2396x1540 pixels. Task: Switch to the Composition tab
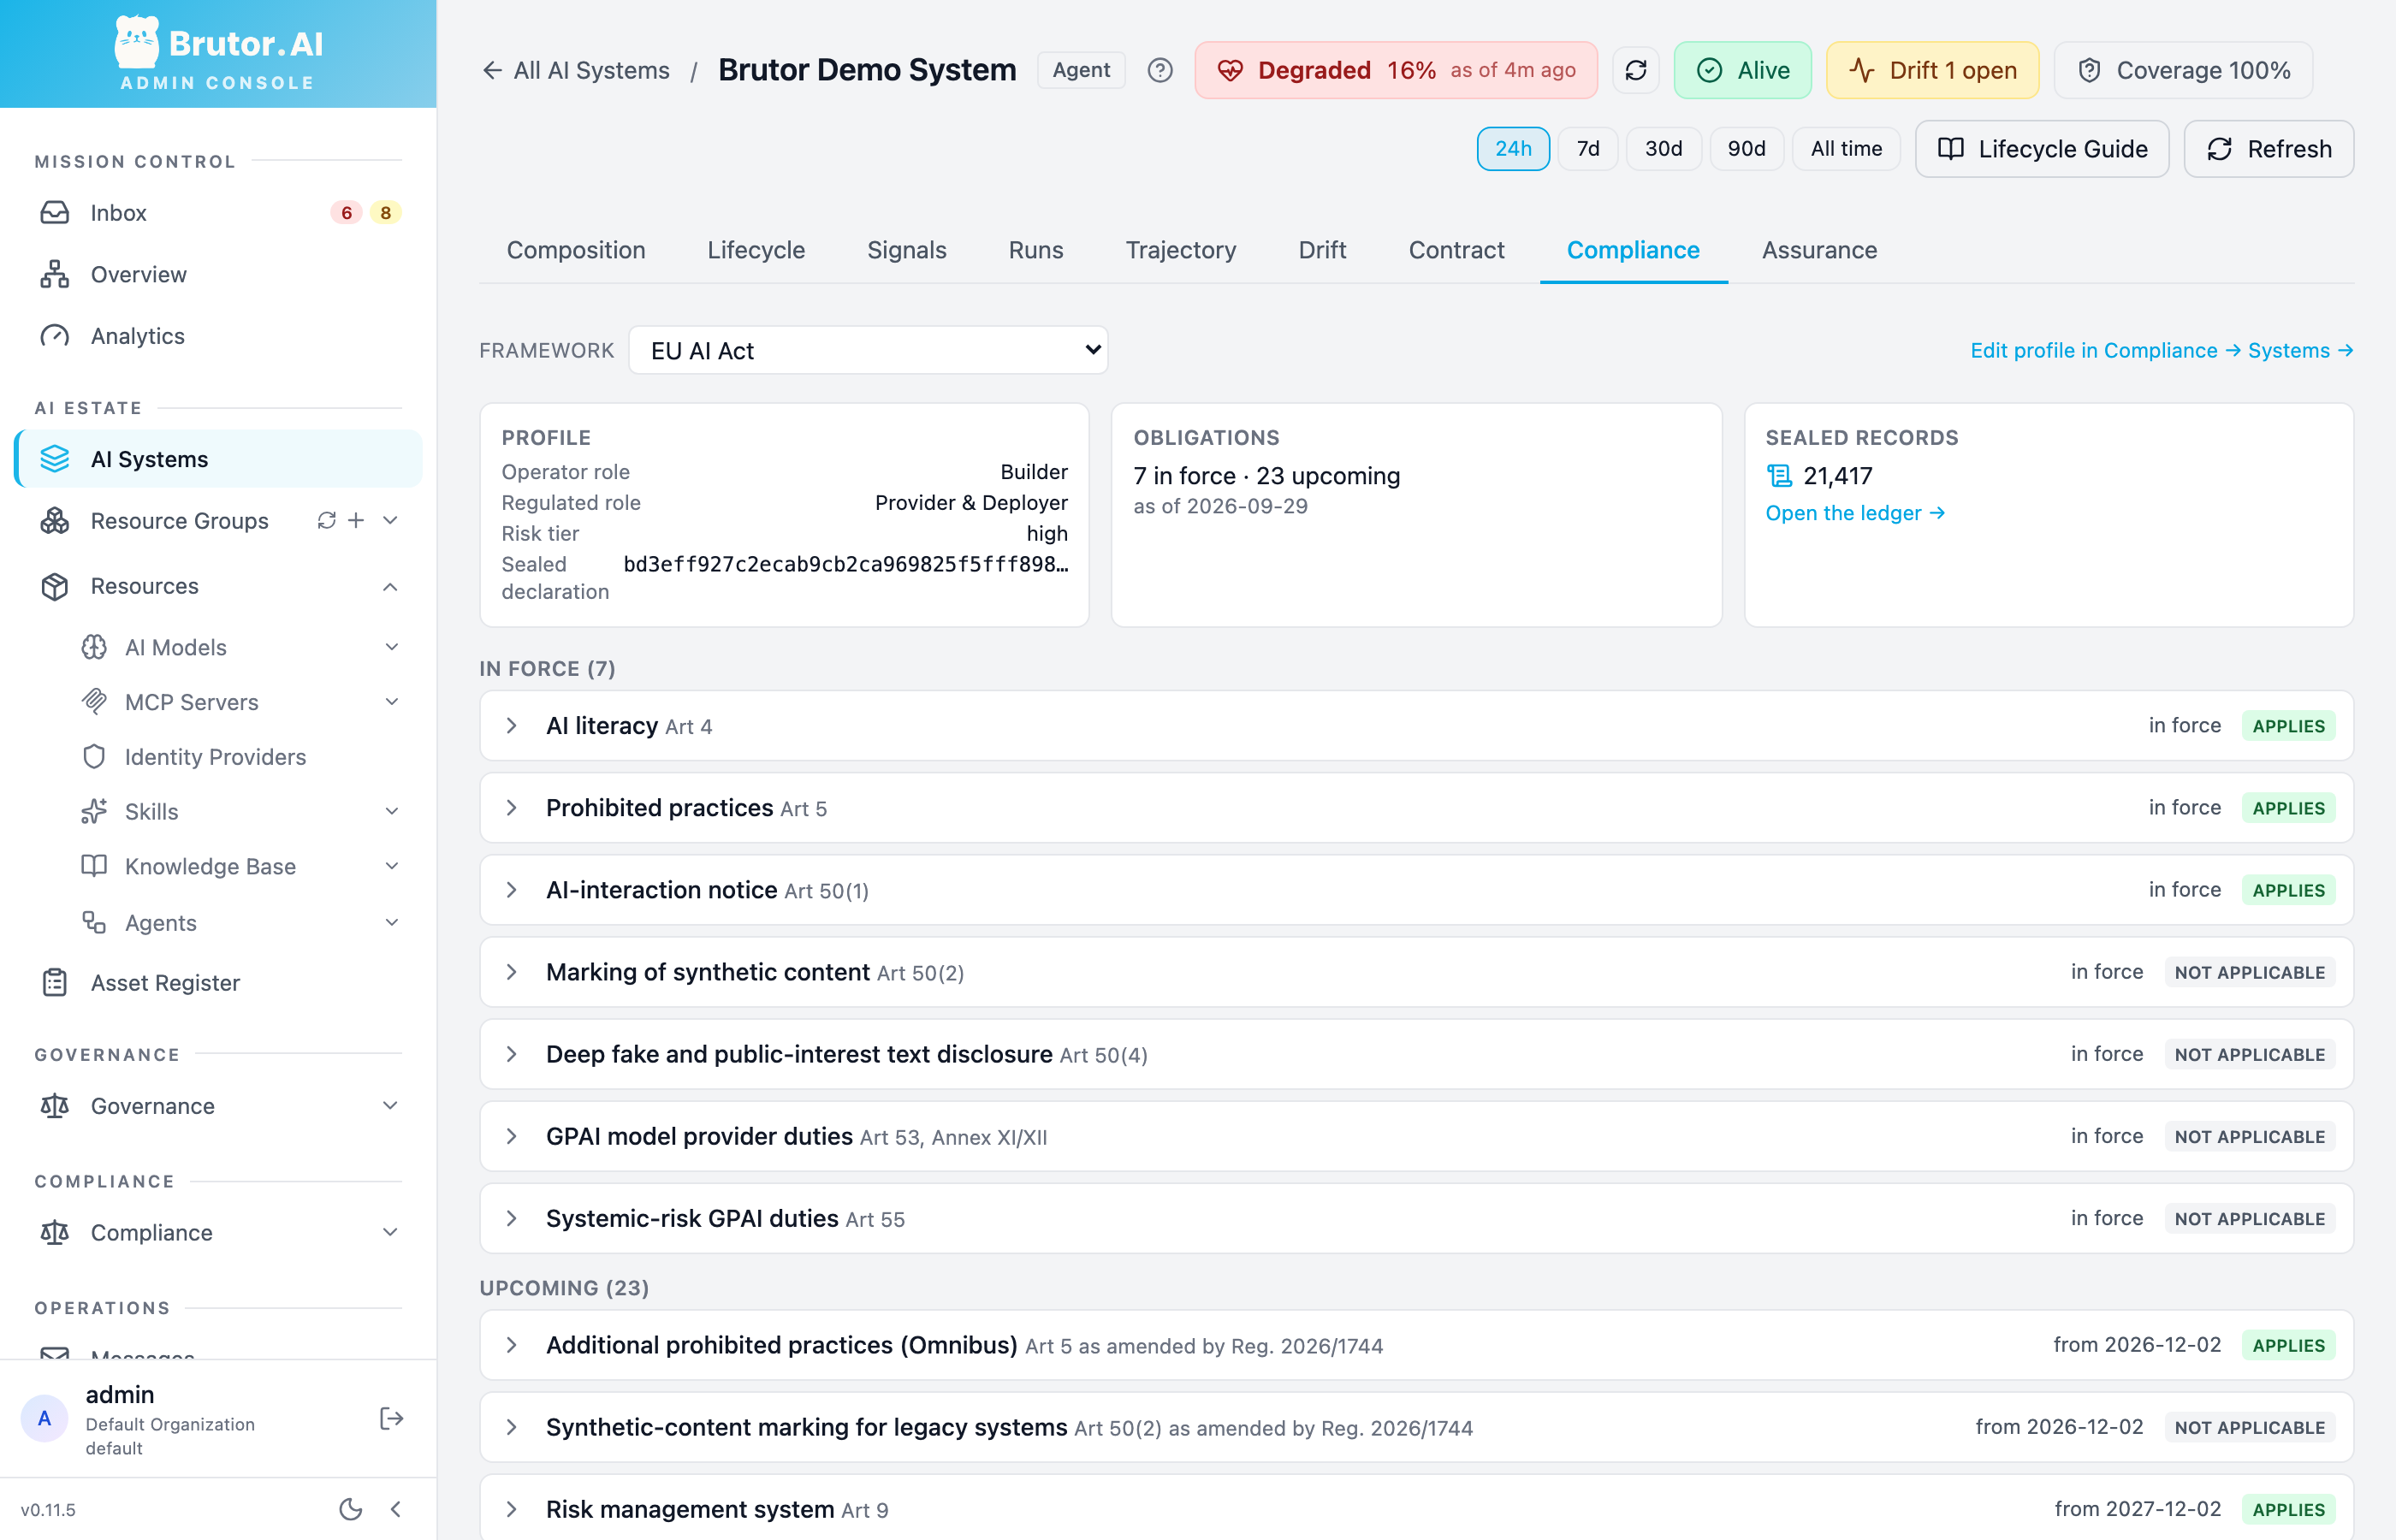coord(576,250)
